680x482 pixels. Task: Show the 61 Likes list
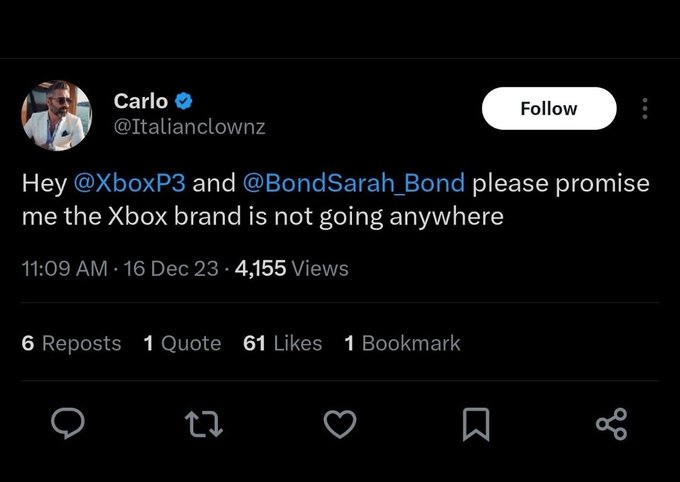click(282, 343)
